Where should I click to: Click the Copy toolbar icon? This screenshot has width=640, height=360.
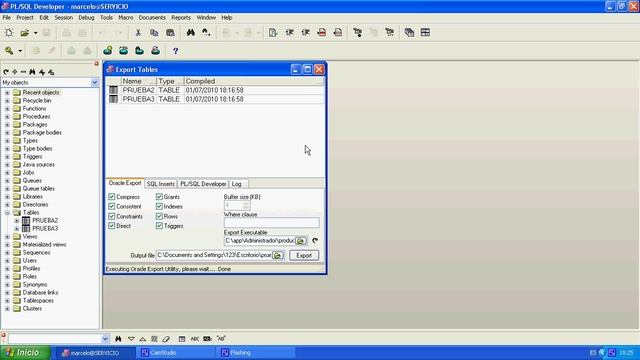(x=154, y=33)
